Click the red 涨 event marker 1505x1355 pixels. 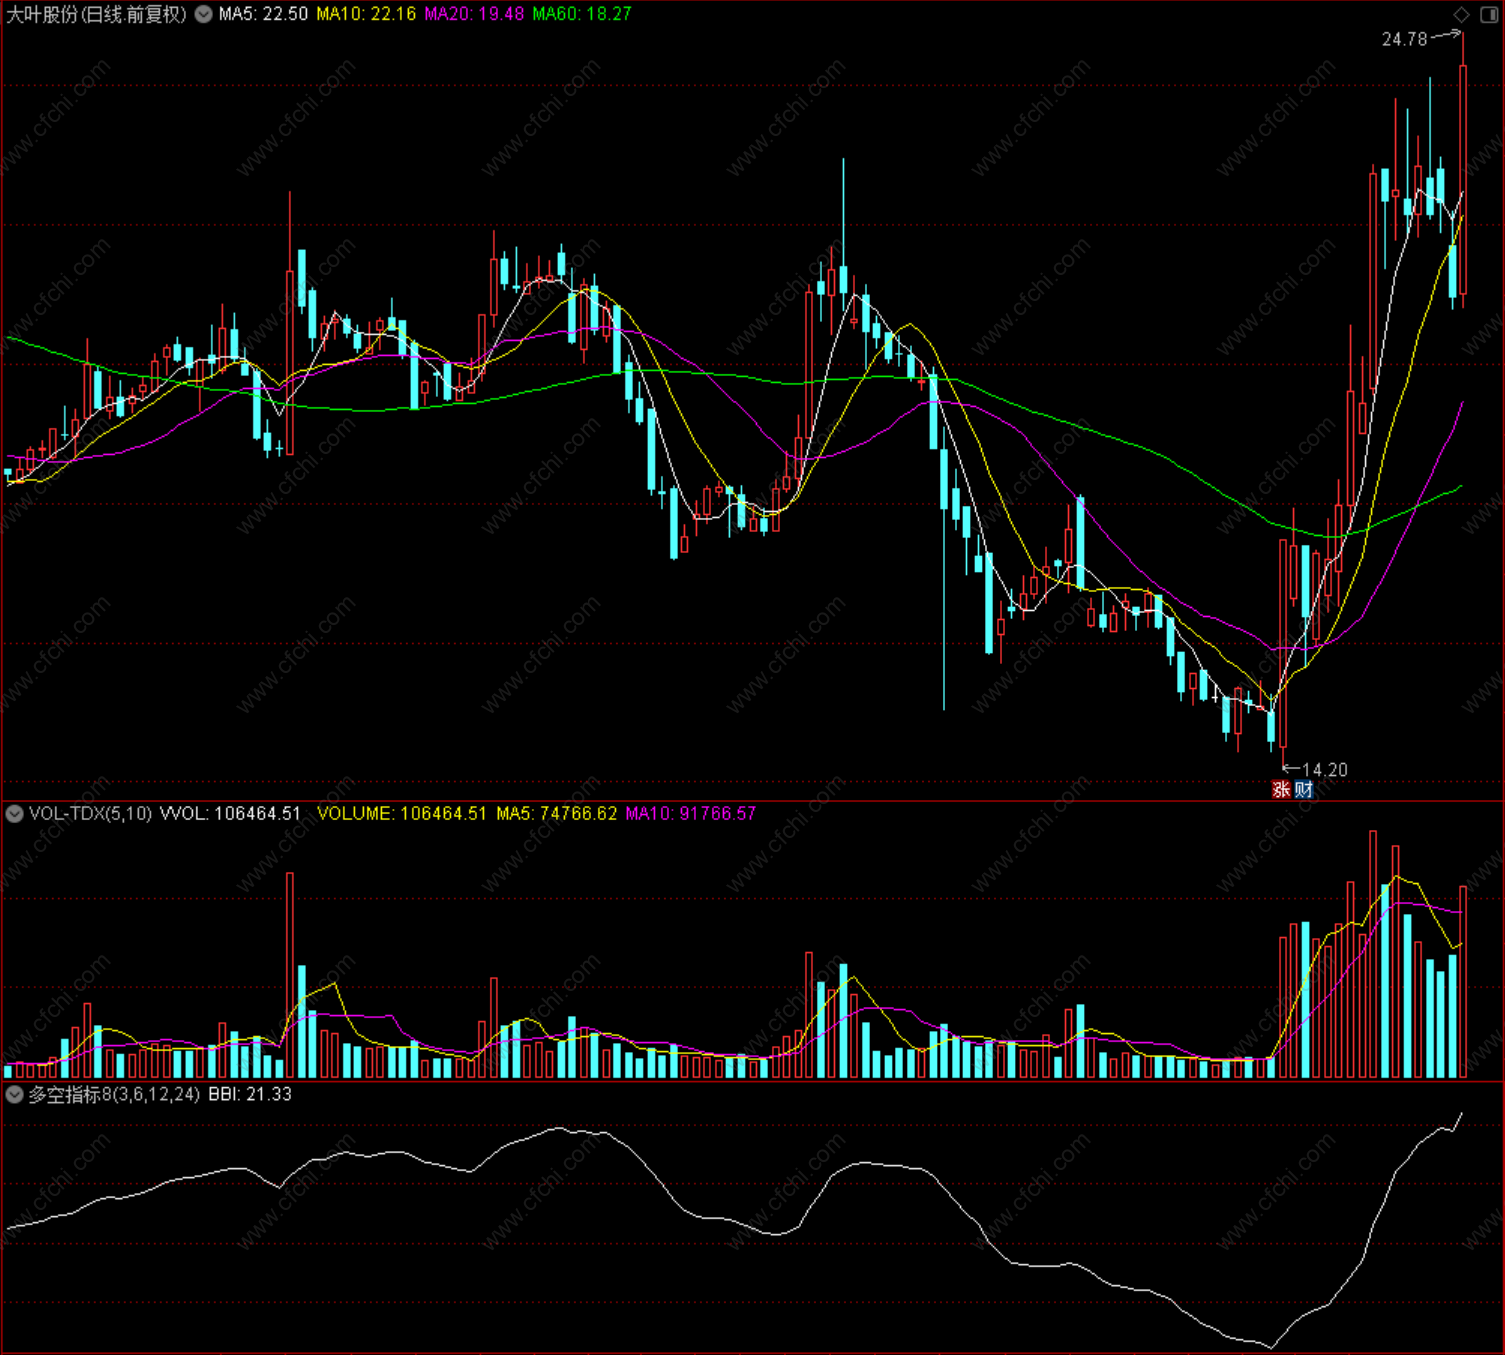click(1281, 790)
